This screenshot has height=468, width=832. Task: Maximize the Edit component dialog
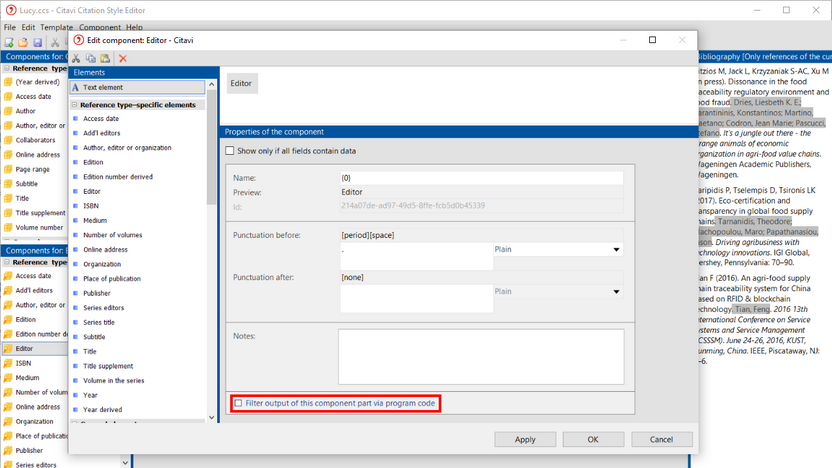click(652, 40)
